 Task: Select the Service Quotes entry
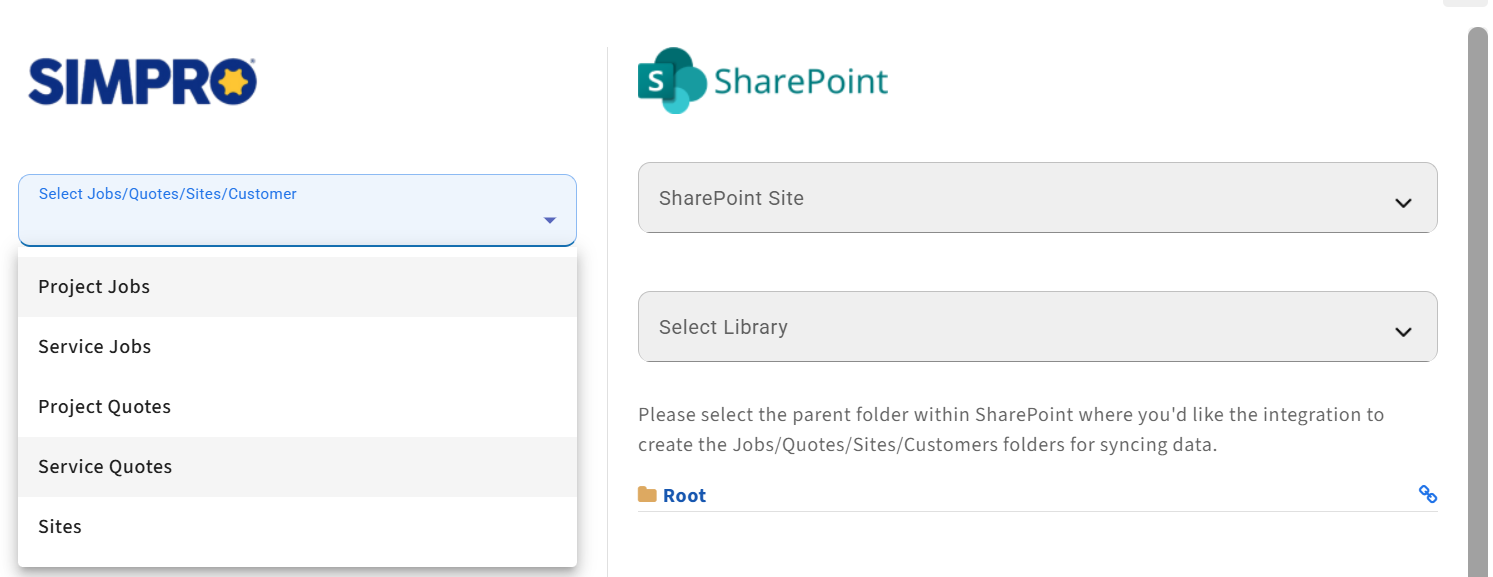pyautogui.click(x=297, y=467)
